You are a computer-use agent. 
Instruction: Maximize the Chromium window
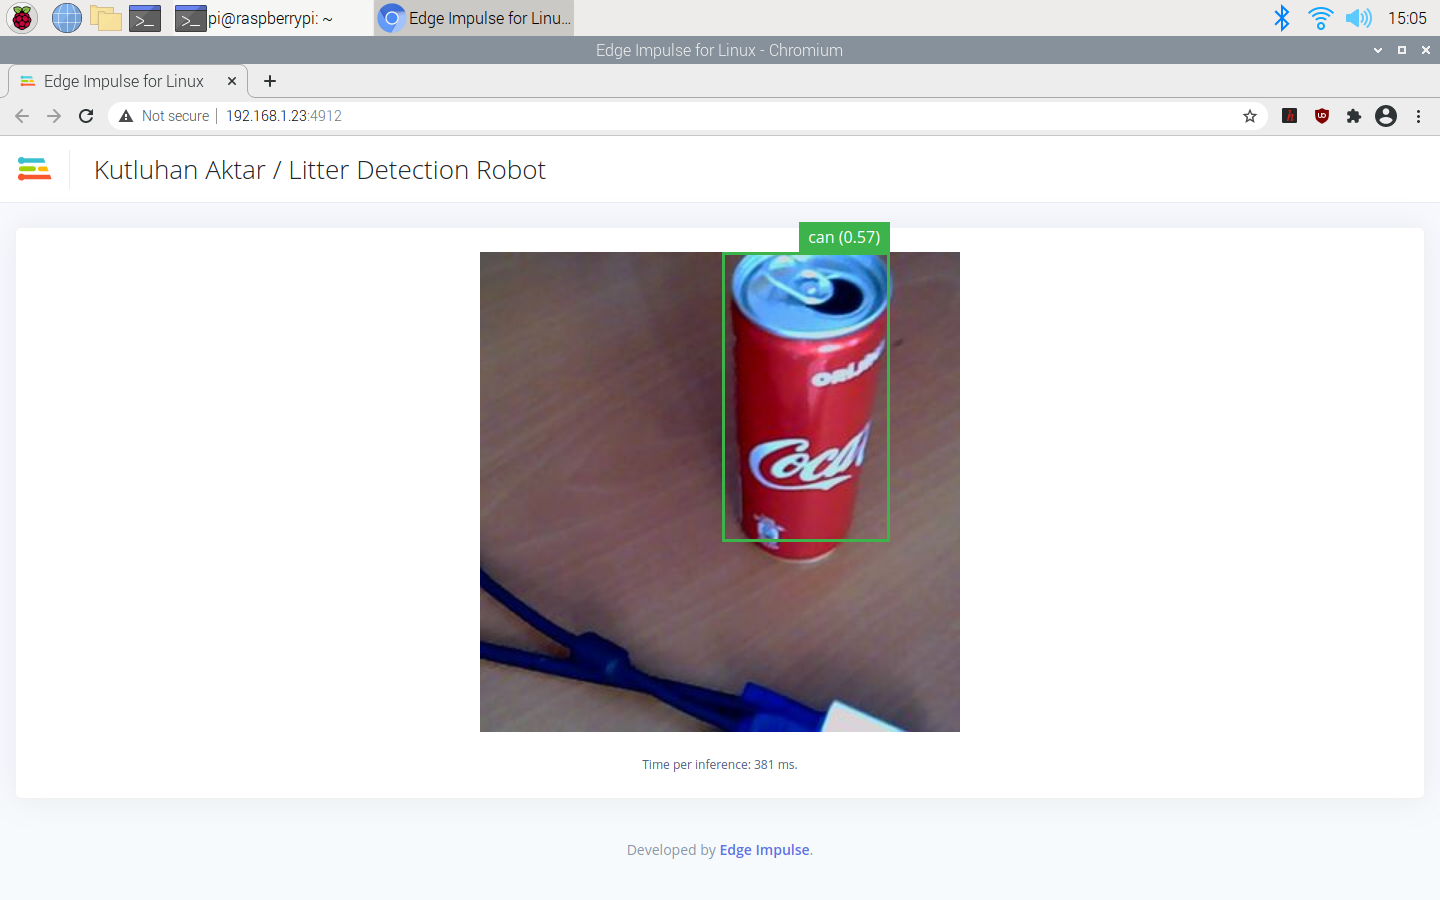pyautogui.click(x=1402, y=50)
